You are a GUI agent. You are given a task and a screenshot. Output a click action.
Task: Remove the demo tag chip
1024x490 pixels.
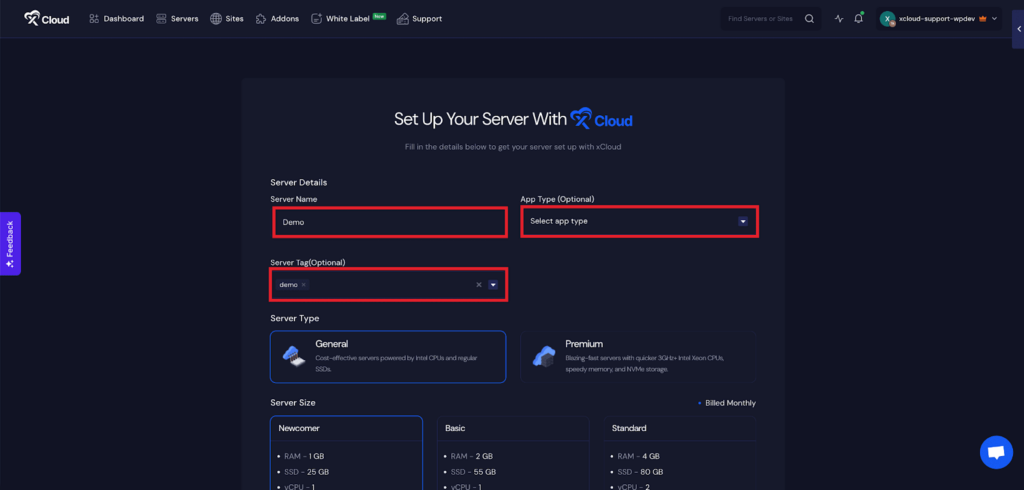coord(303,285)
